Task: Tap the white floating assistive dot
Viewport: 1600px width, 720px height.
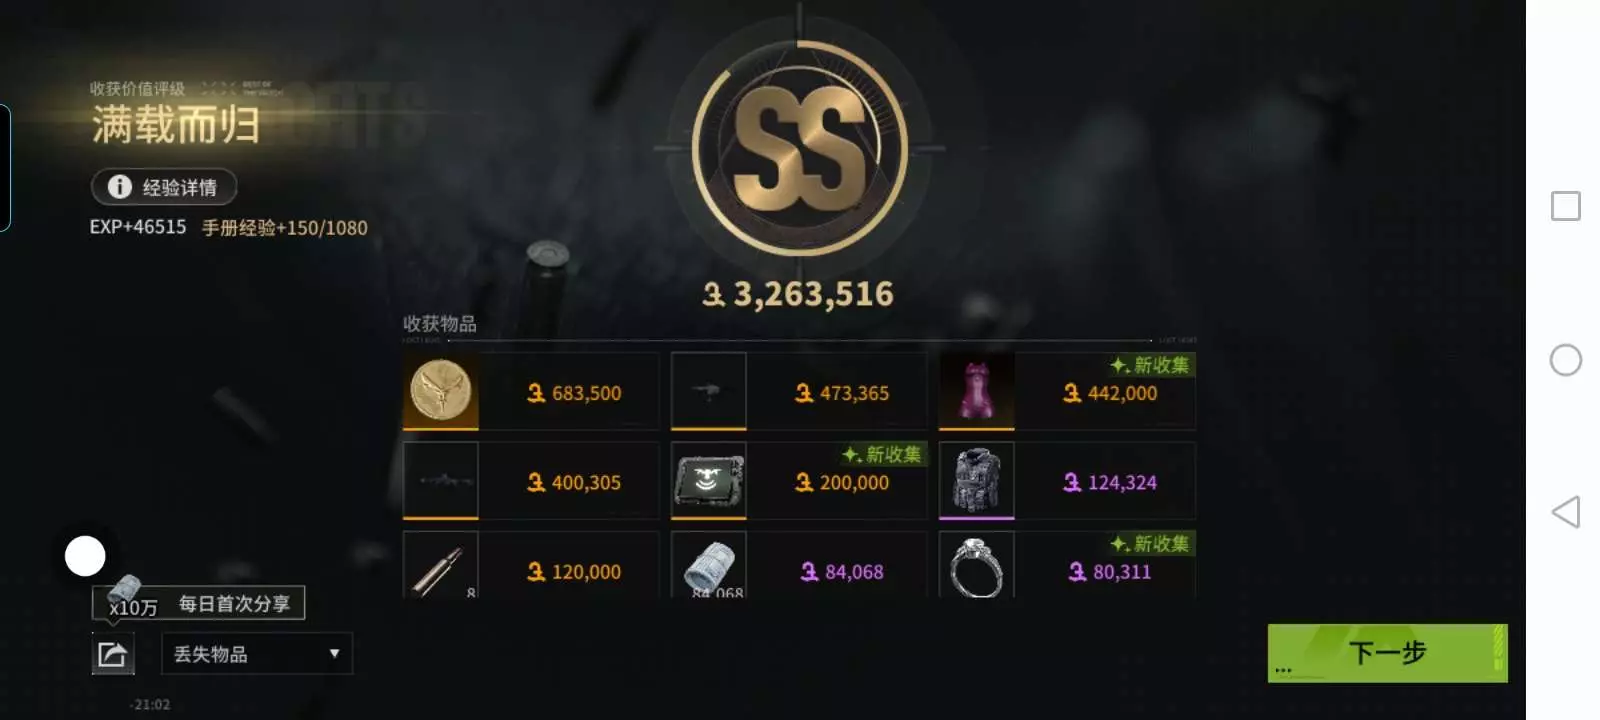Action: coord(85,556)
